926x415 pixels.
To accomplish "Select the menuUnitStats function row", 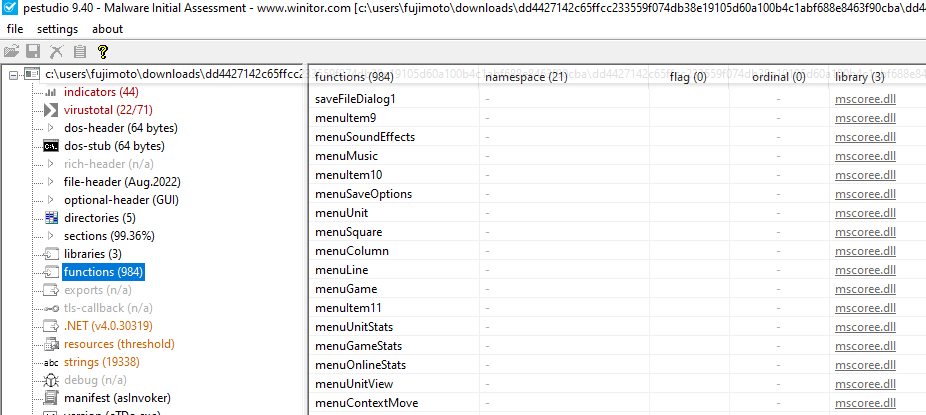I will [x=617, y=327].
